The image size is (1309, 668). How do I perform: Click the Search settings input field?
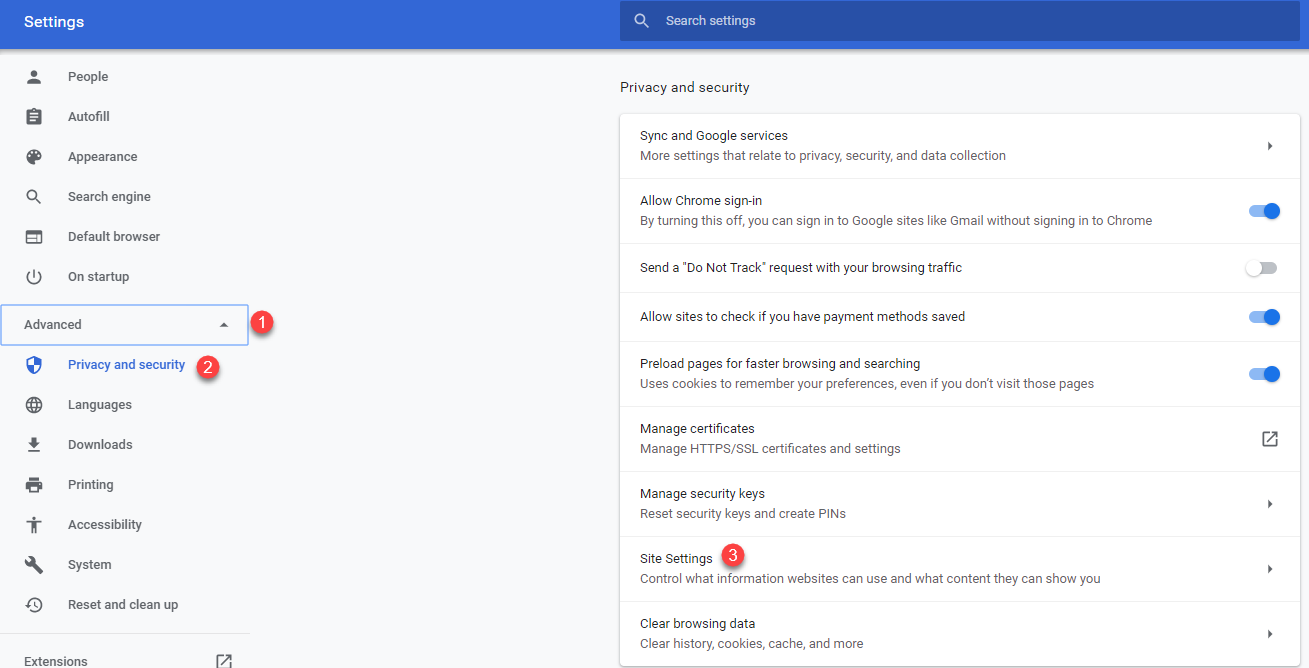[960, 21]
